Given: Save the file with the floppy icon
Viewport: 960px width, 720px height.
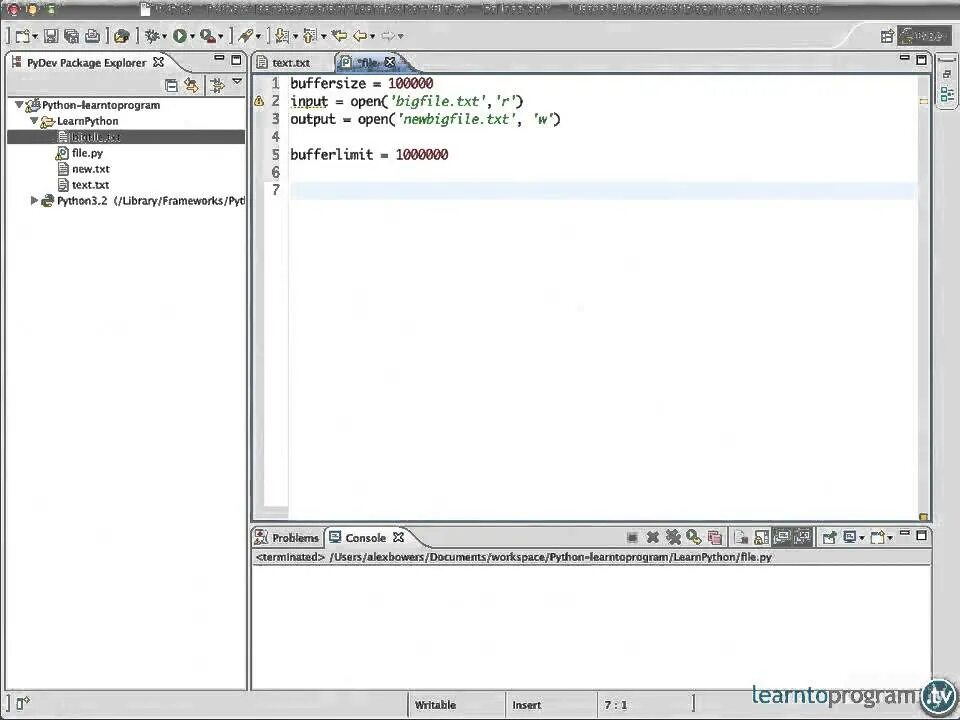Looking at the screenshot, I should pyautogui.click(x=51, y=36).
